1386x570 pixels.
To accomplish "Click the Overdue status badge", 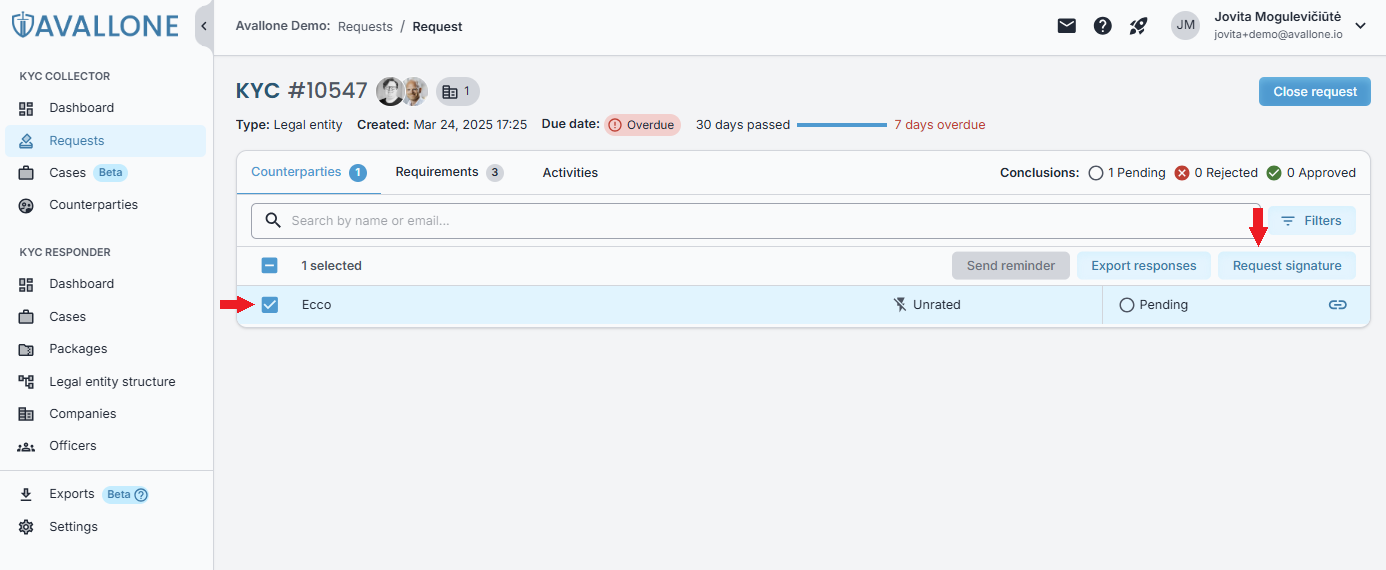I will (642, 125).
